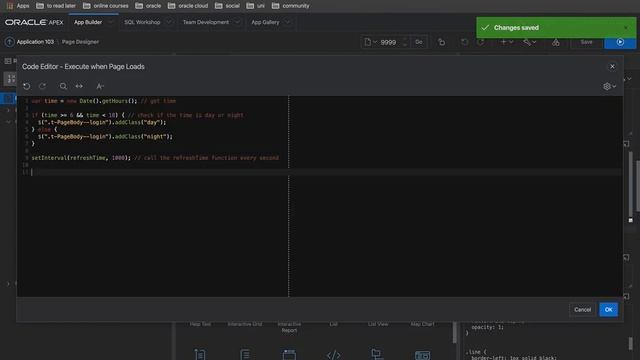Click the Oracle APEX logo
This screenshot has width=640, height=360.
[34, 22]
